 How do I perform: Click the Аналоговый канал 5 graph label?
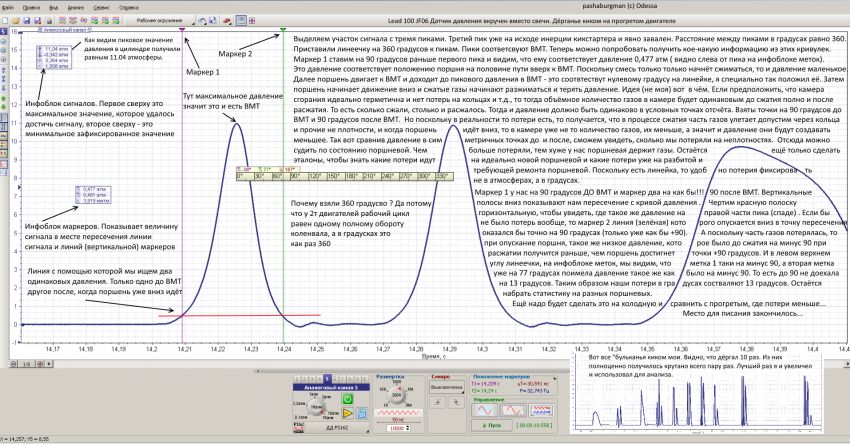point(65,30)
